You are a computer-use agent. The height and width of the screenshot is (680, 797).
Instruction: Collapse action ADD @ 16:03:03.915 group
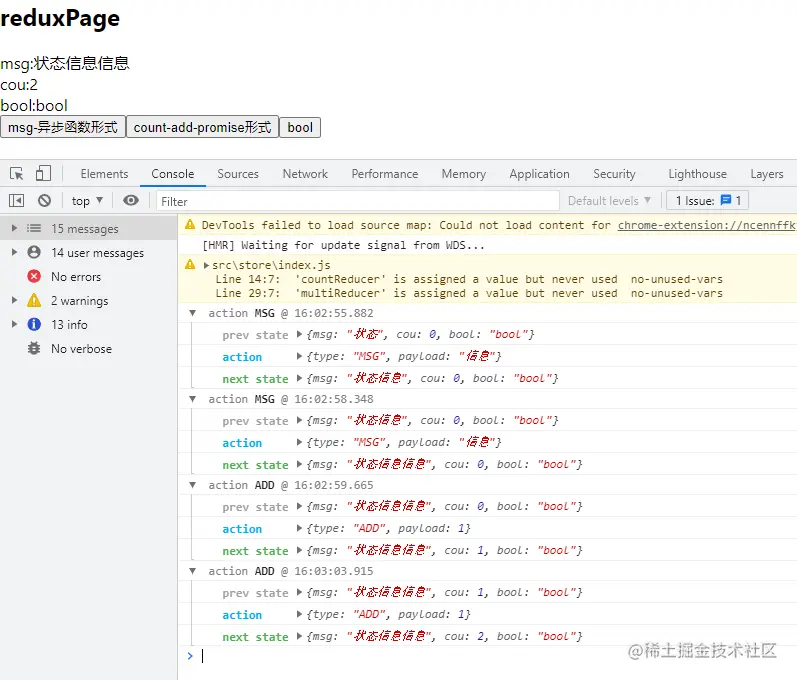click(193, 571)
